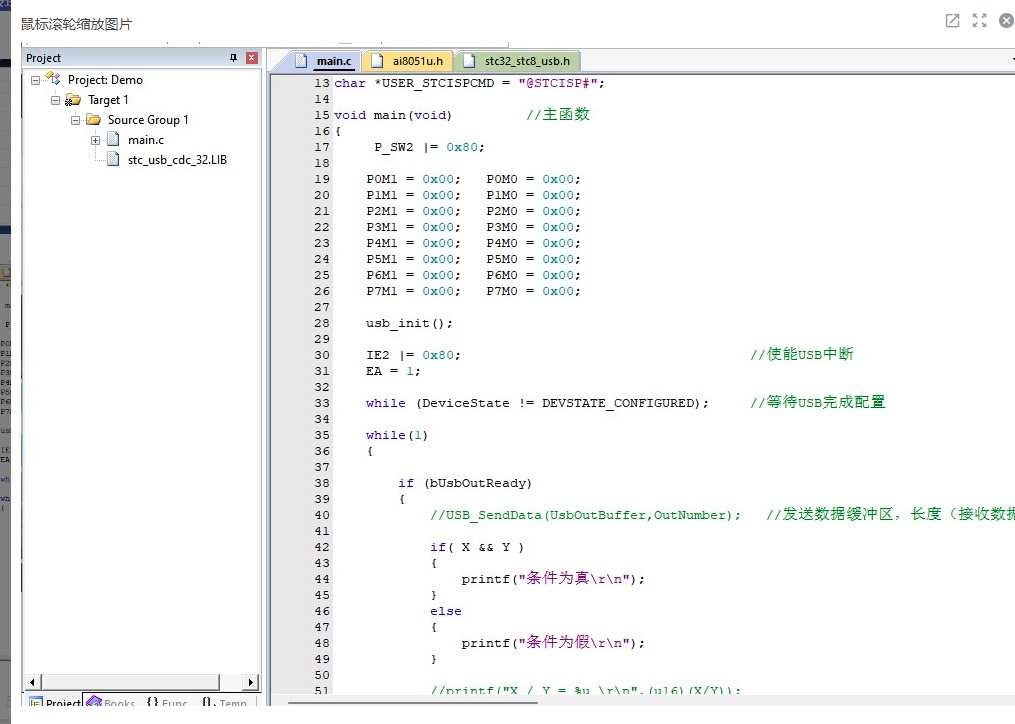This screenshot has width=1015, height=724.
Task: Collapse the Project: Demo tree node
Action: click(36, 80)
